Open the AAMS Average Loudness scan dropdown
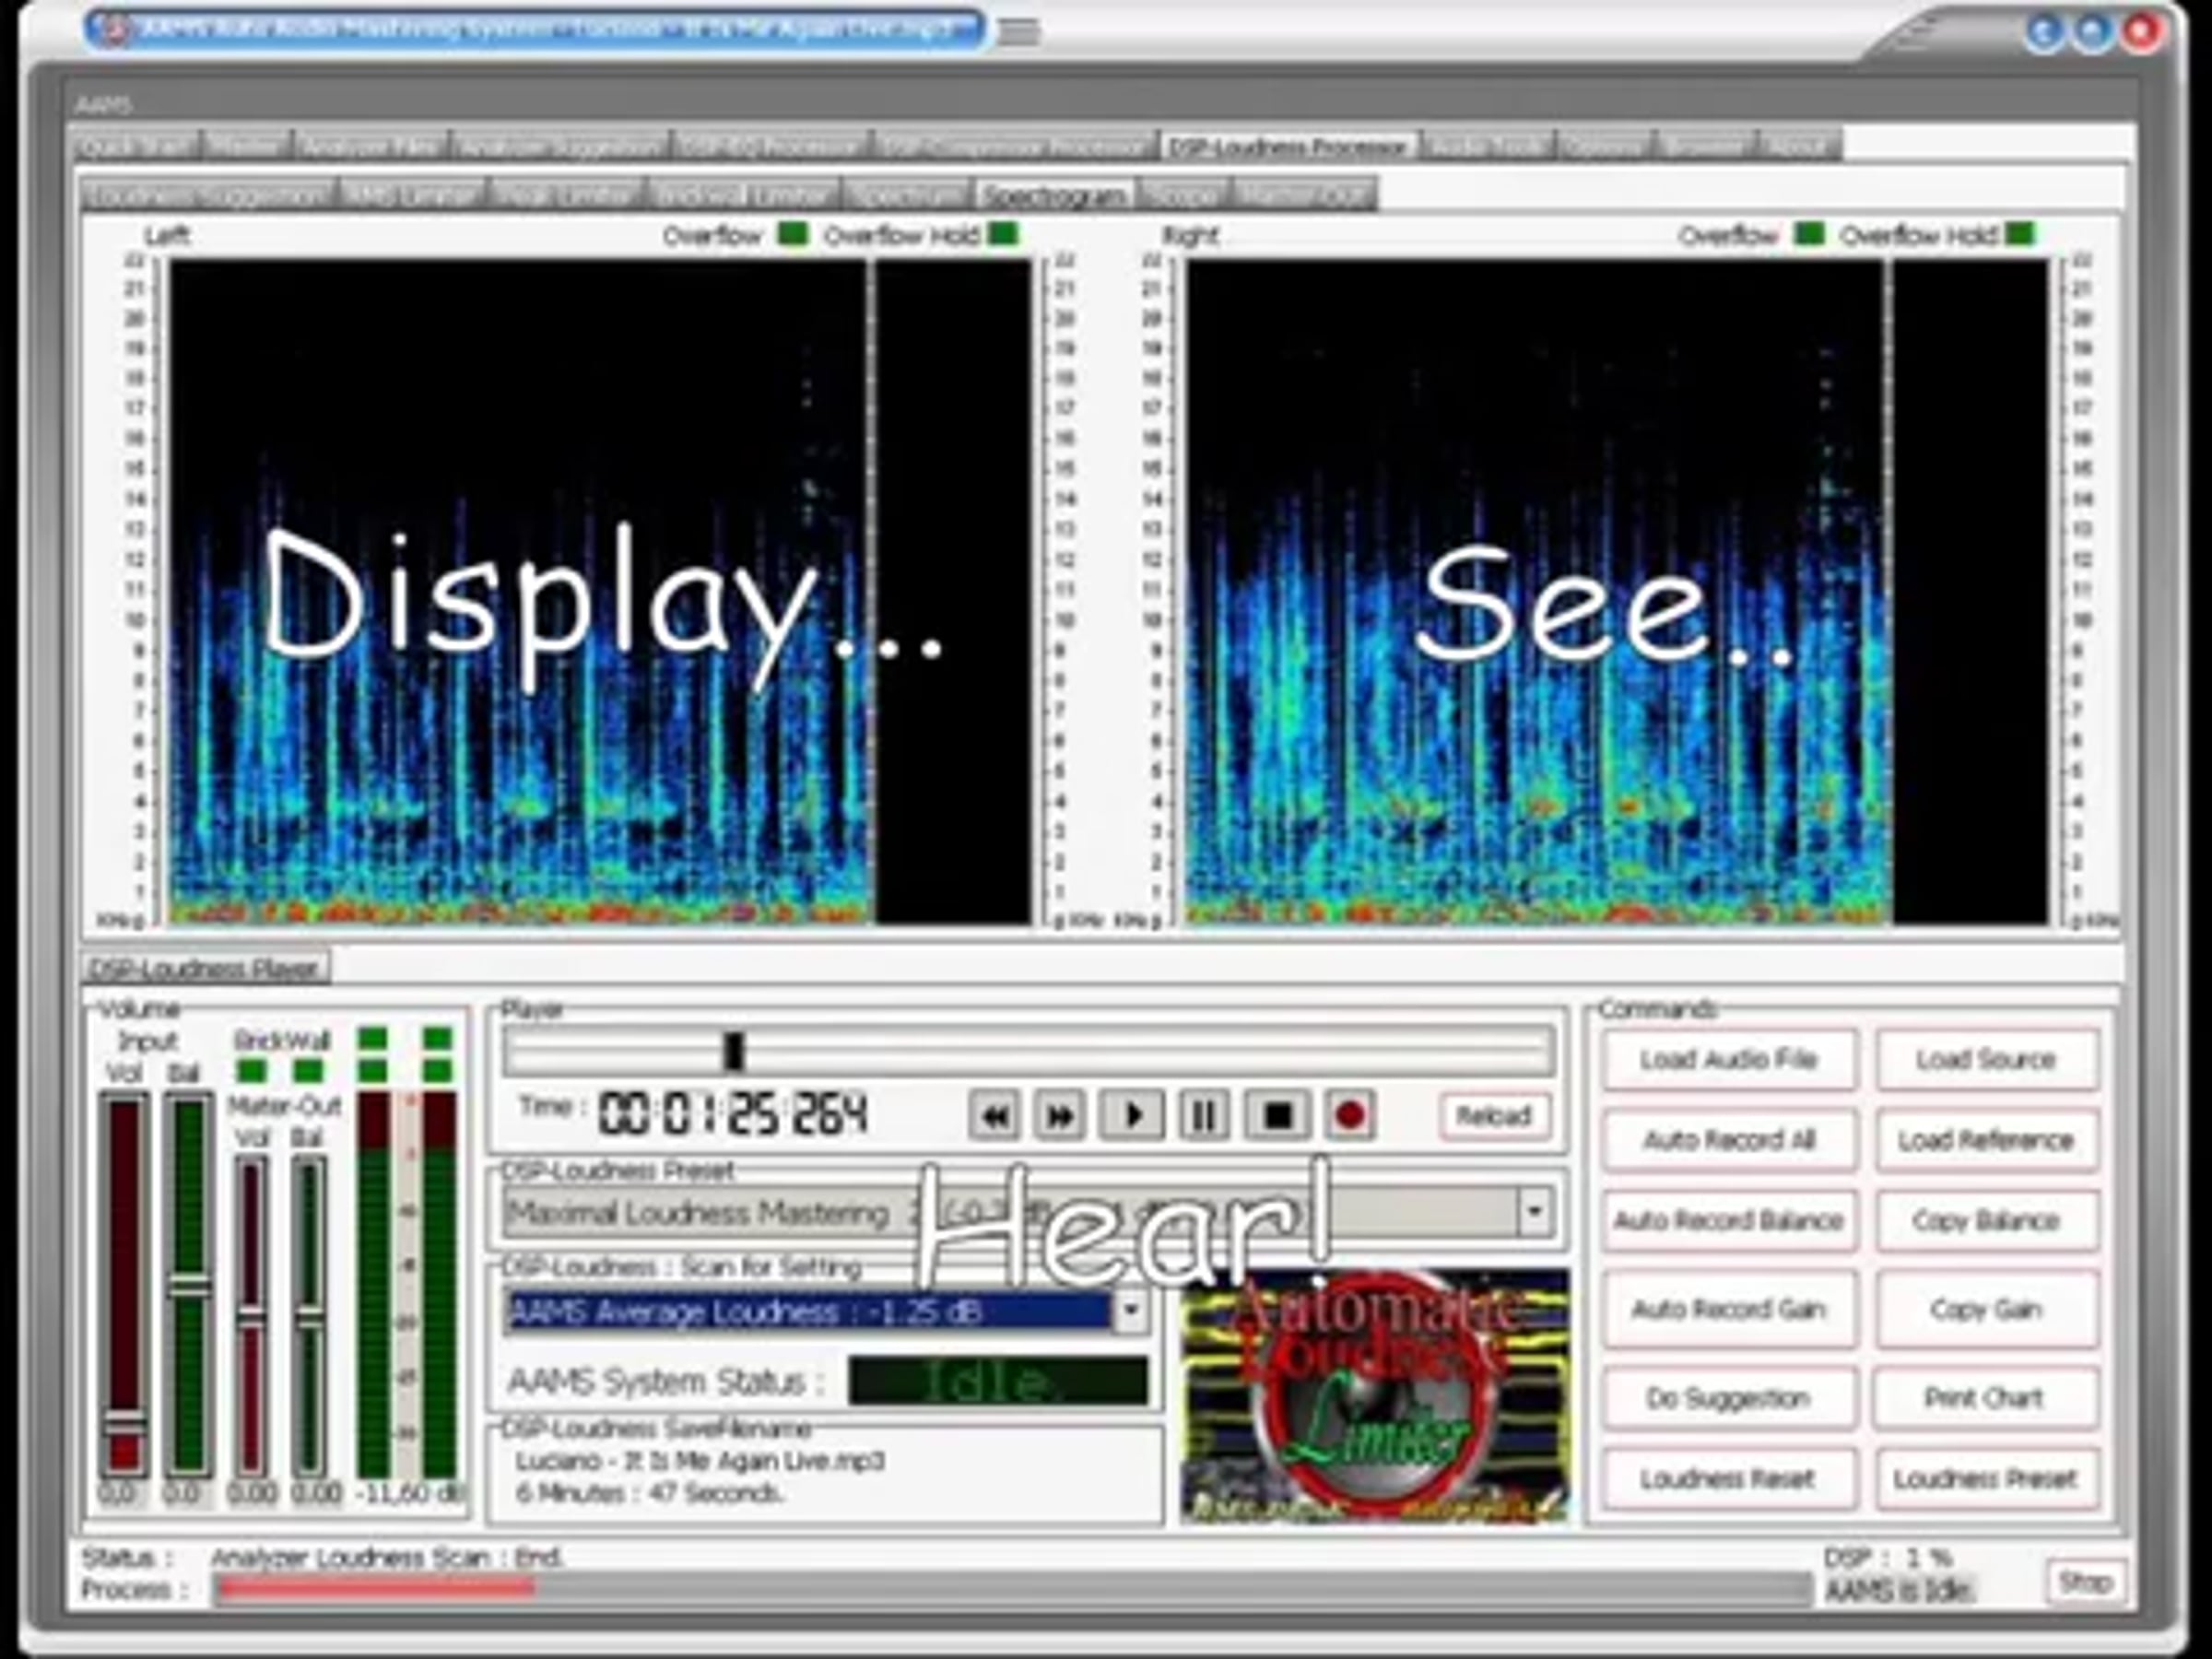Viewport: 2212px width, 1659px height. (1131, 1311)
